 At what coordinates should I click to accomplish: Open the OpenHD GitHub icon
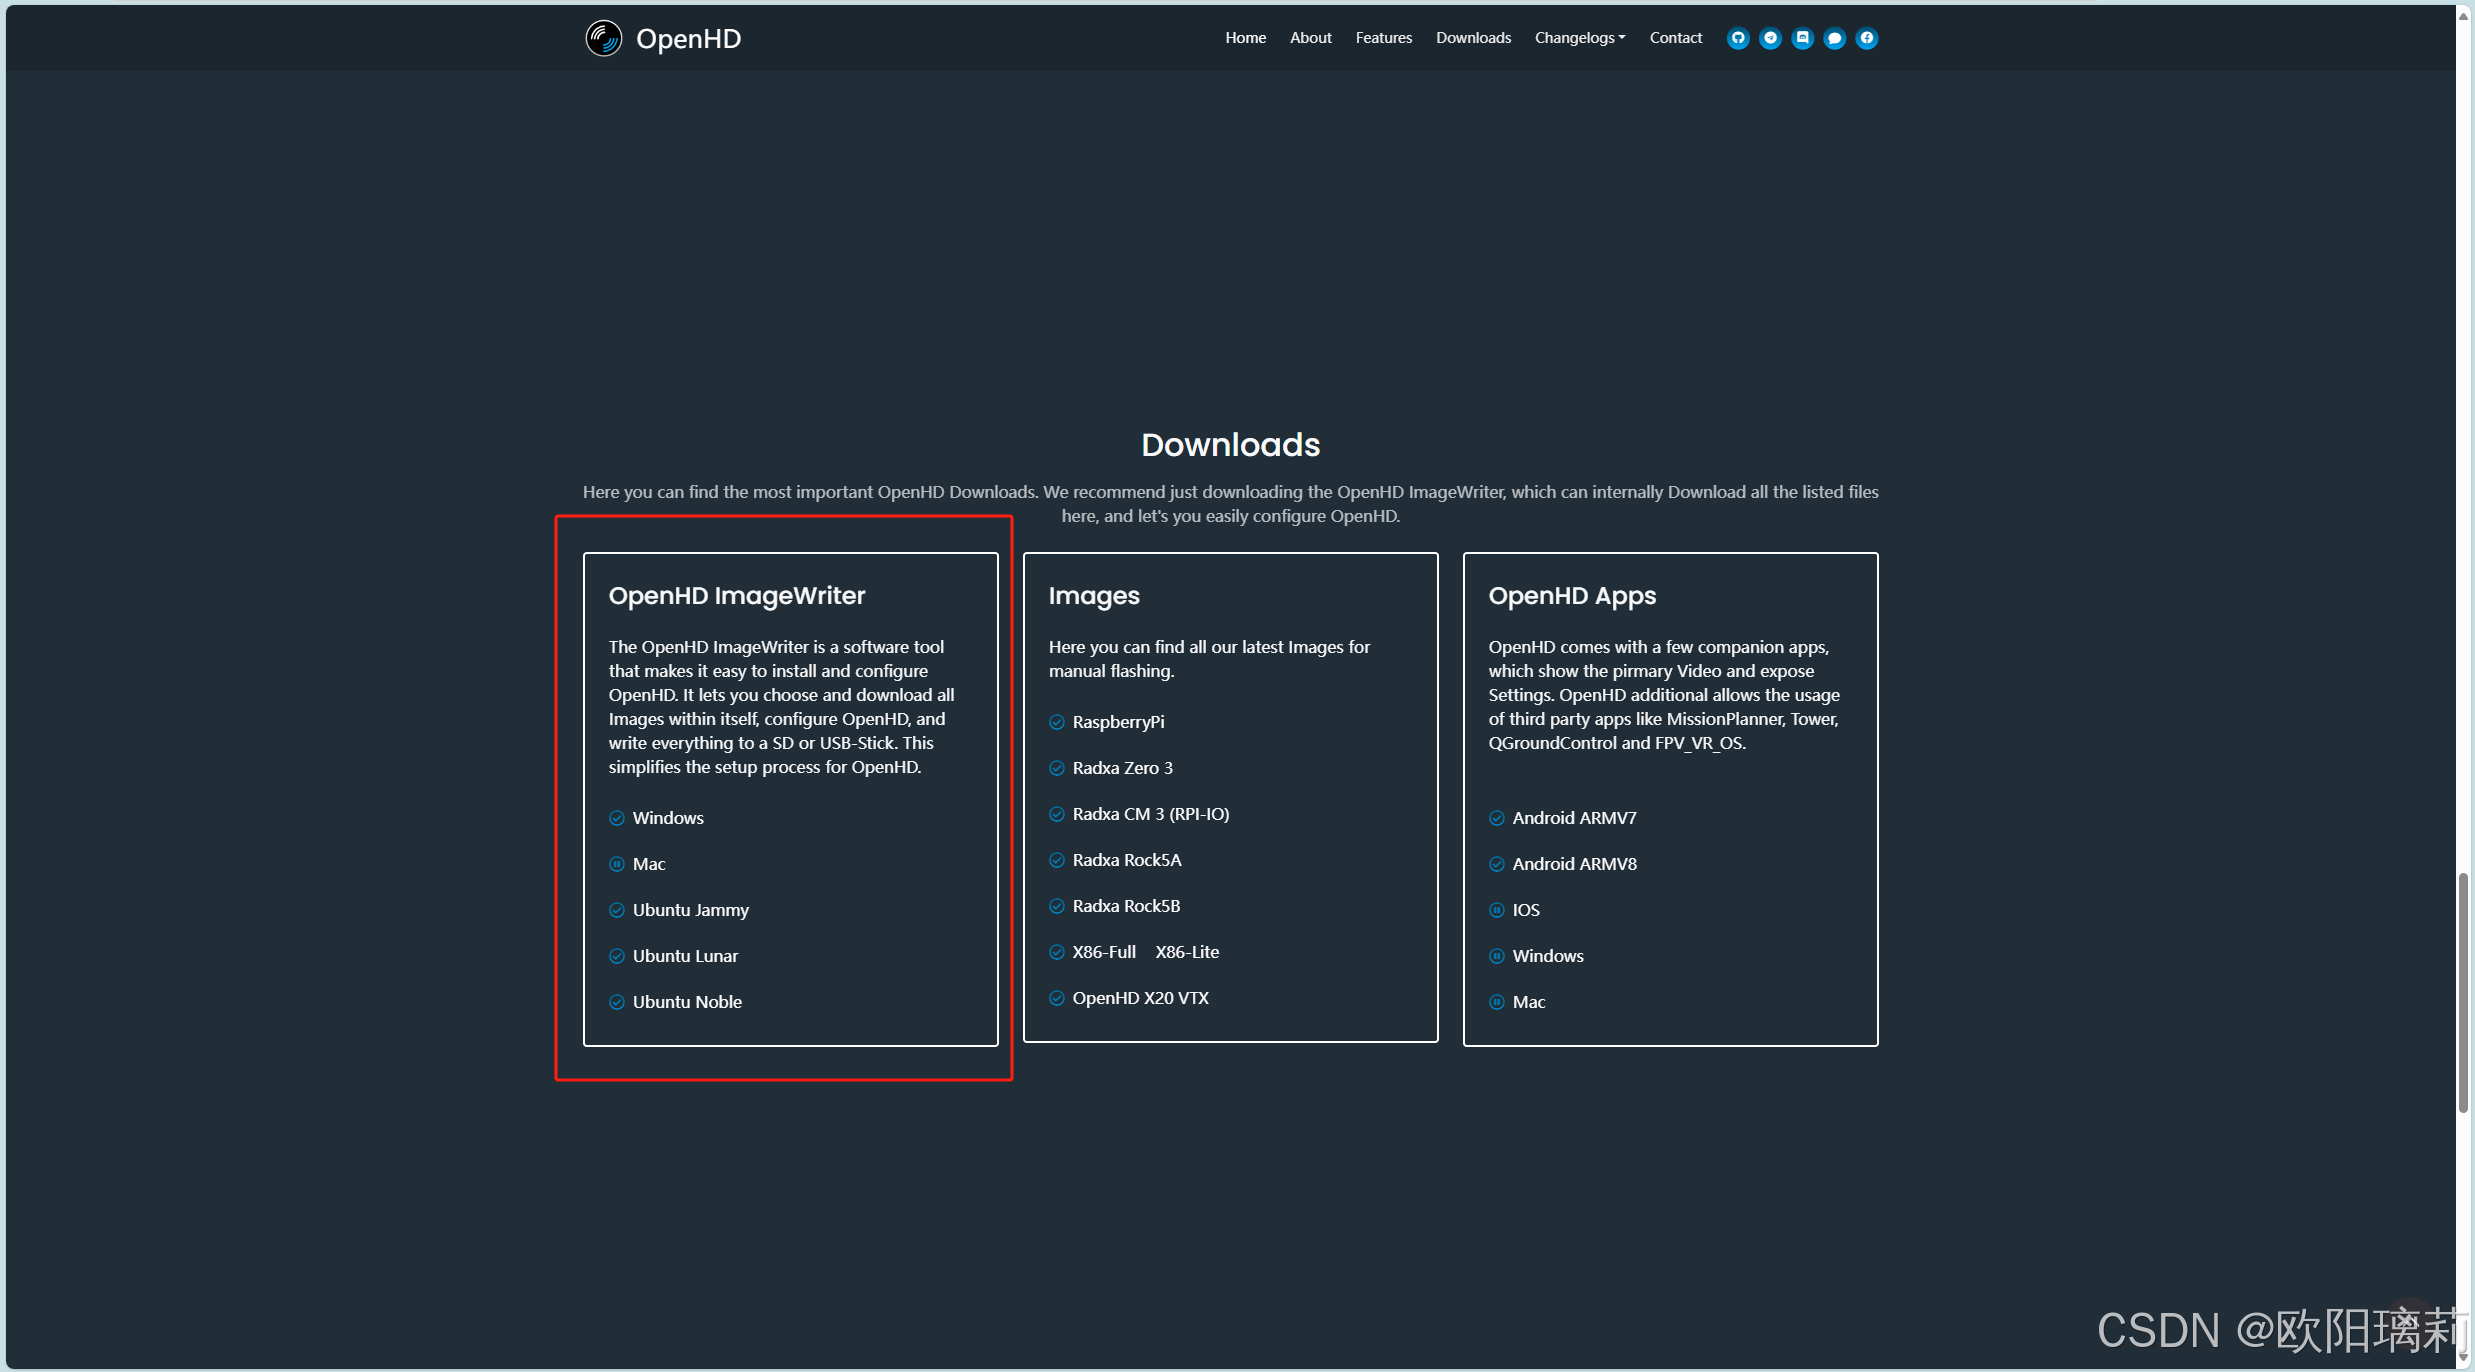(x=1738, y=37)
